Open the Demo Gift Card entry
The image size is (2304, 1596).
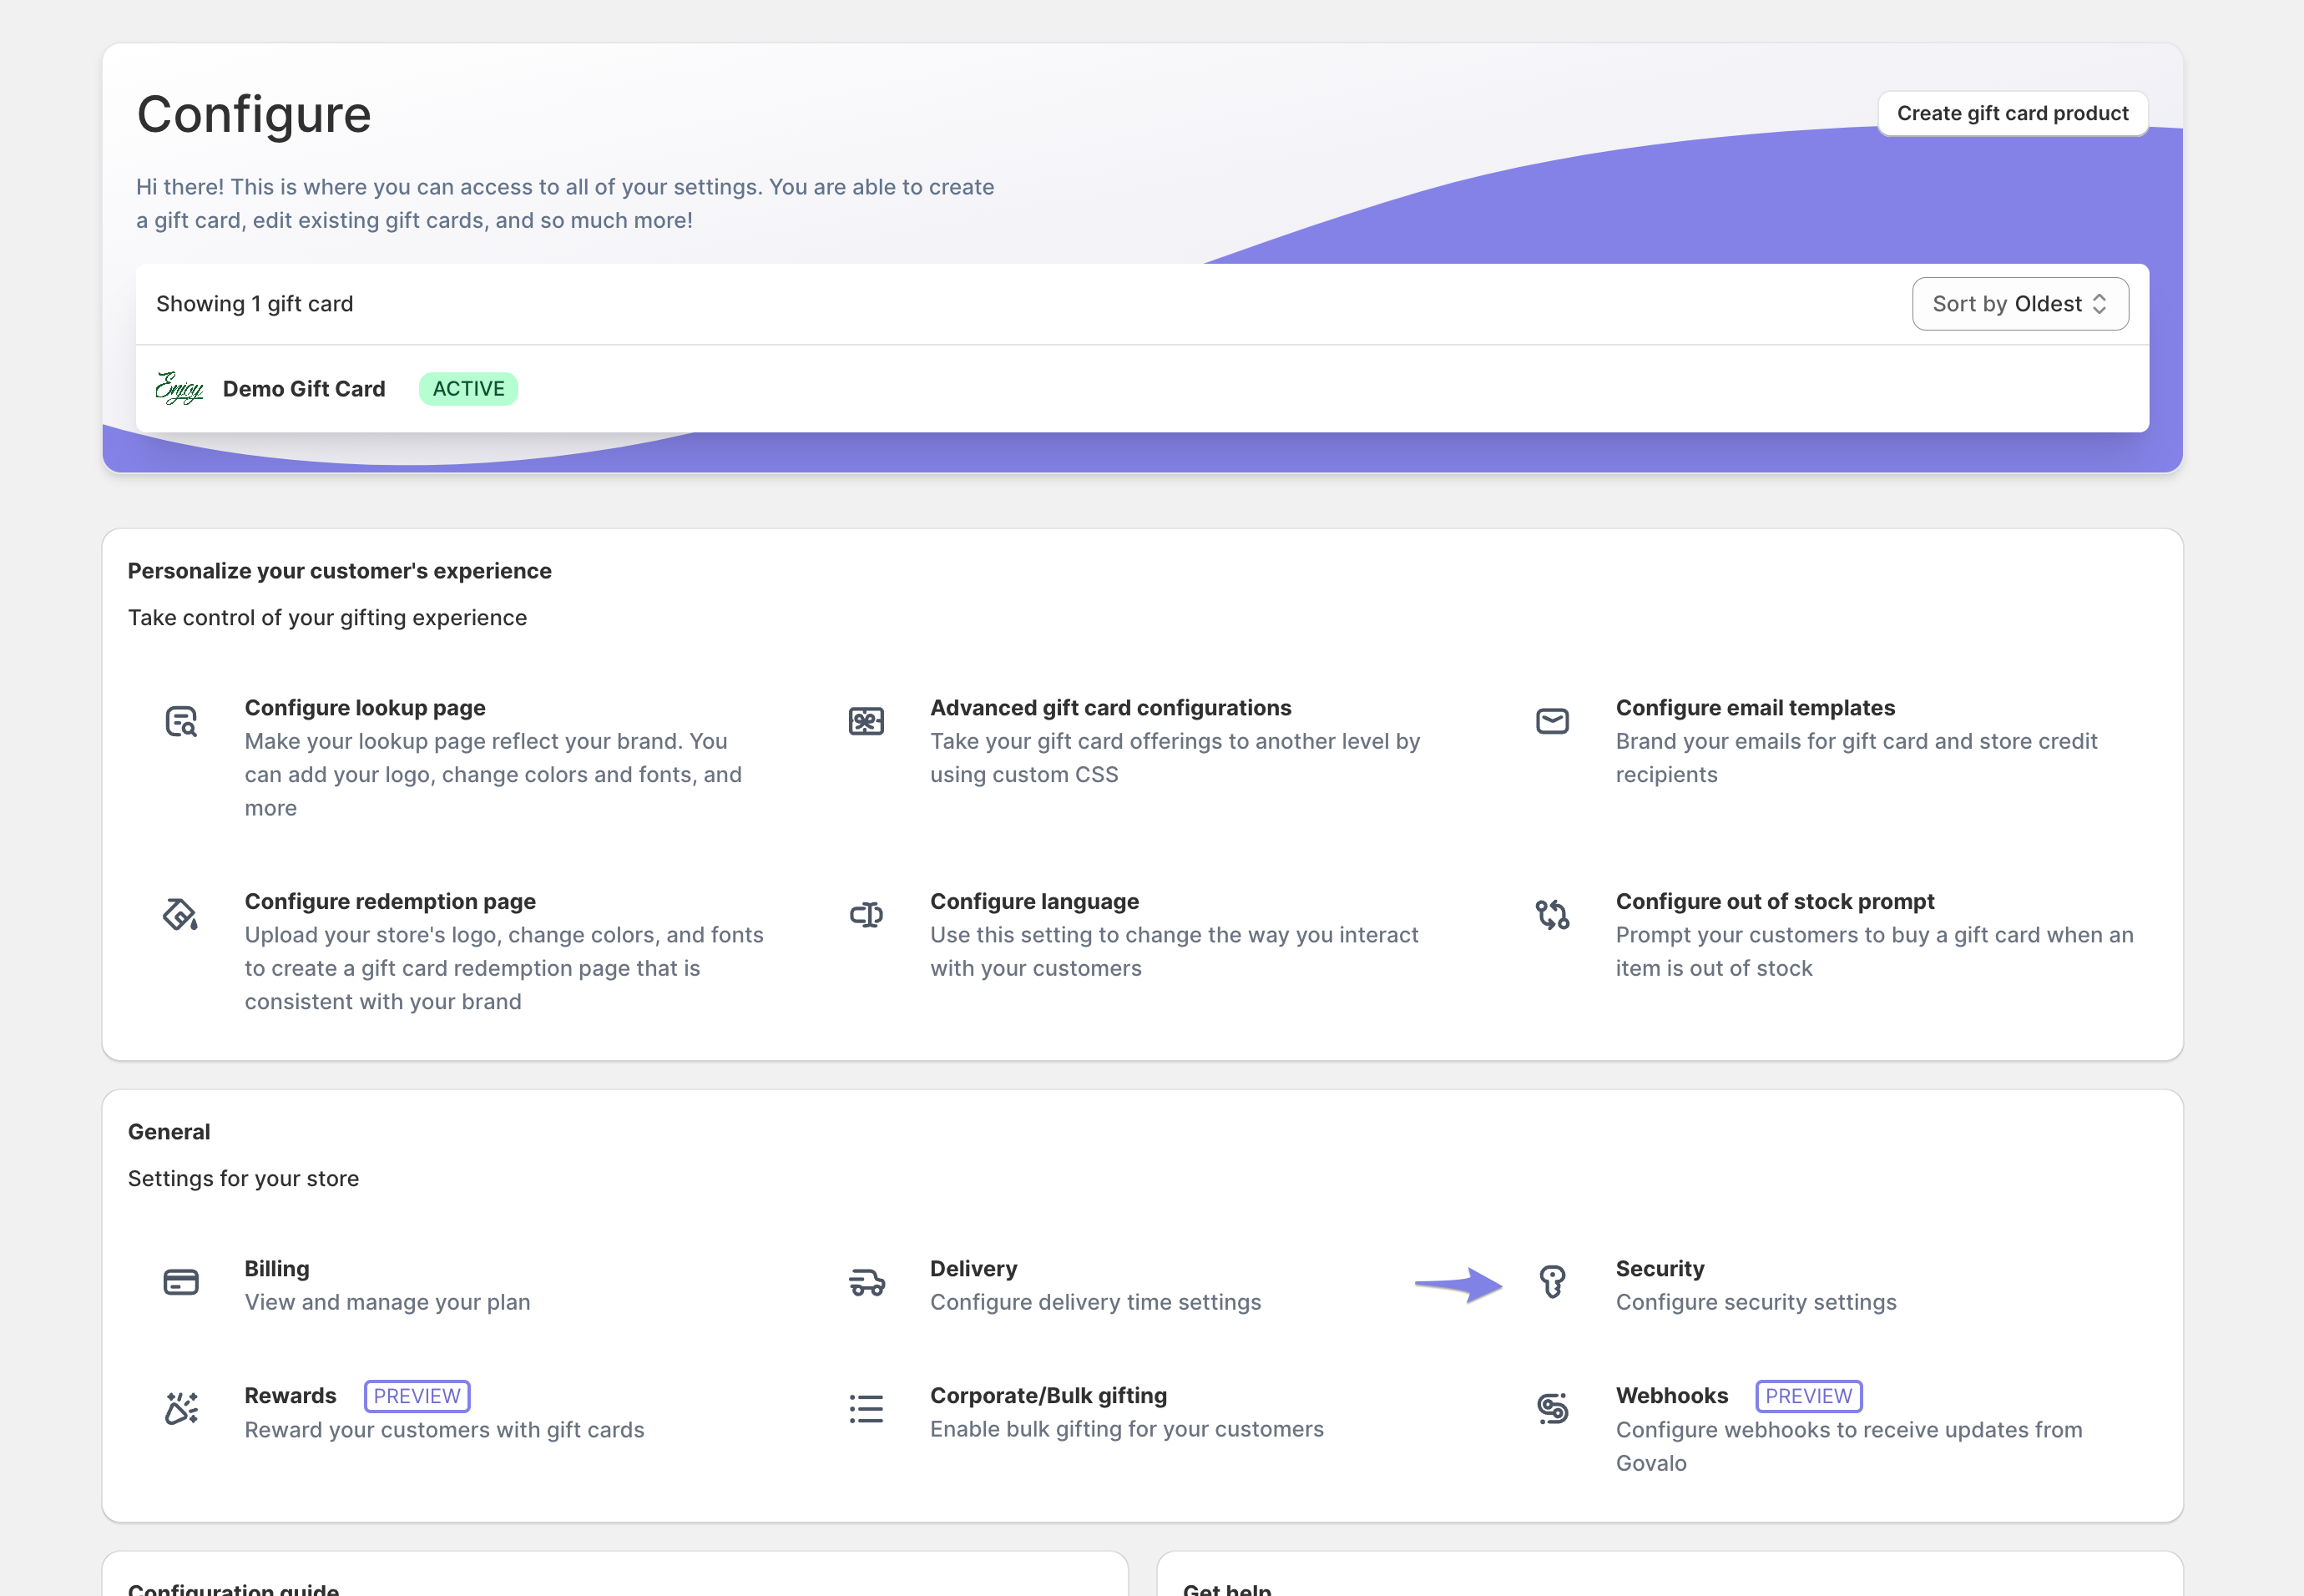coord(304,389)
